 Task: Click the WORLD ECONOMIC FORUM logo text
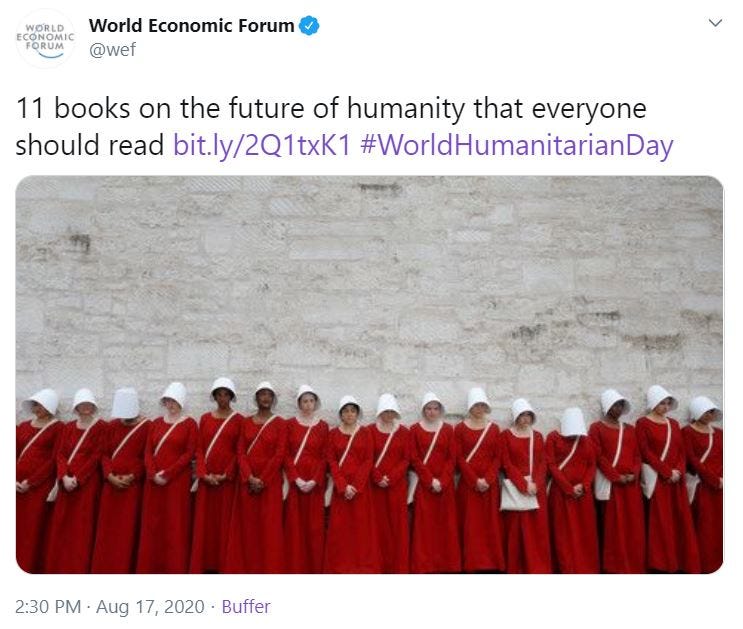(x=45, y=37)
